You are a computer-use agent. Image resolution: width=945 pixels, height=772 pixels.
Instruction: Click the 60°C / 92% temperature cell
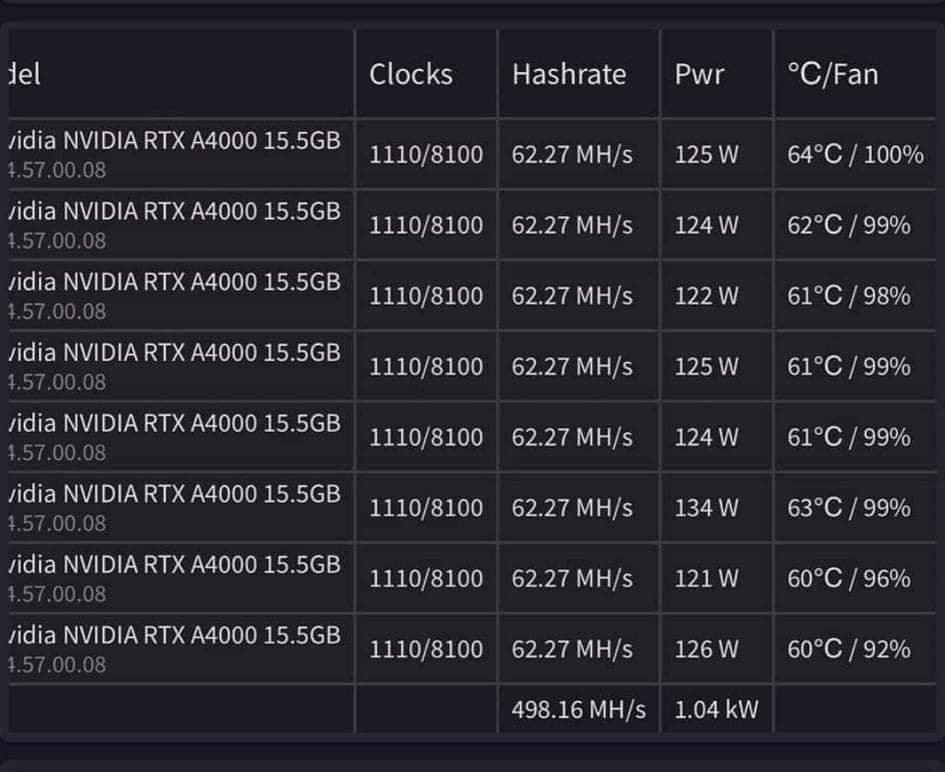coord(849,649)
